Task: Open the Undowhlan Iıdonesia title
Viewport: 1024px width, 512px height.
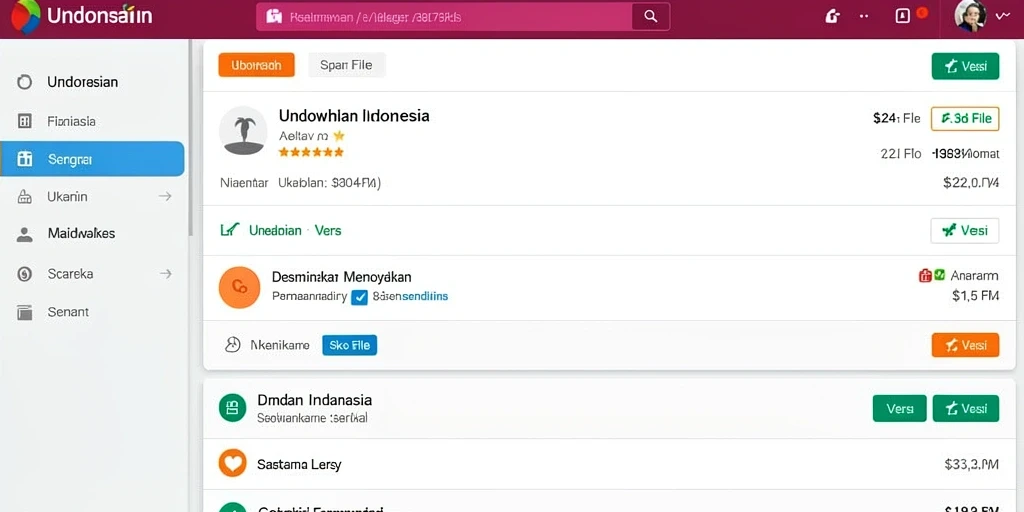Action: point(354,116)
